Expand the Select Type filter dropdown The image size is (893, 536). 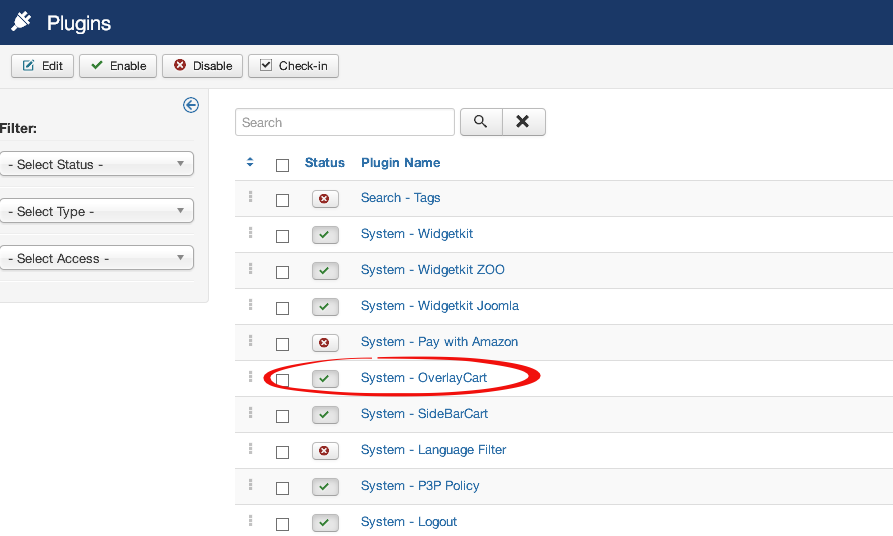(x=96, y=211)
